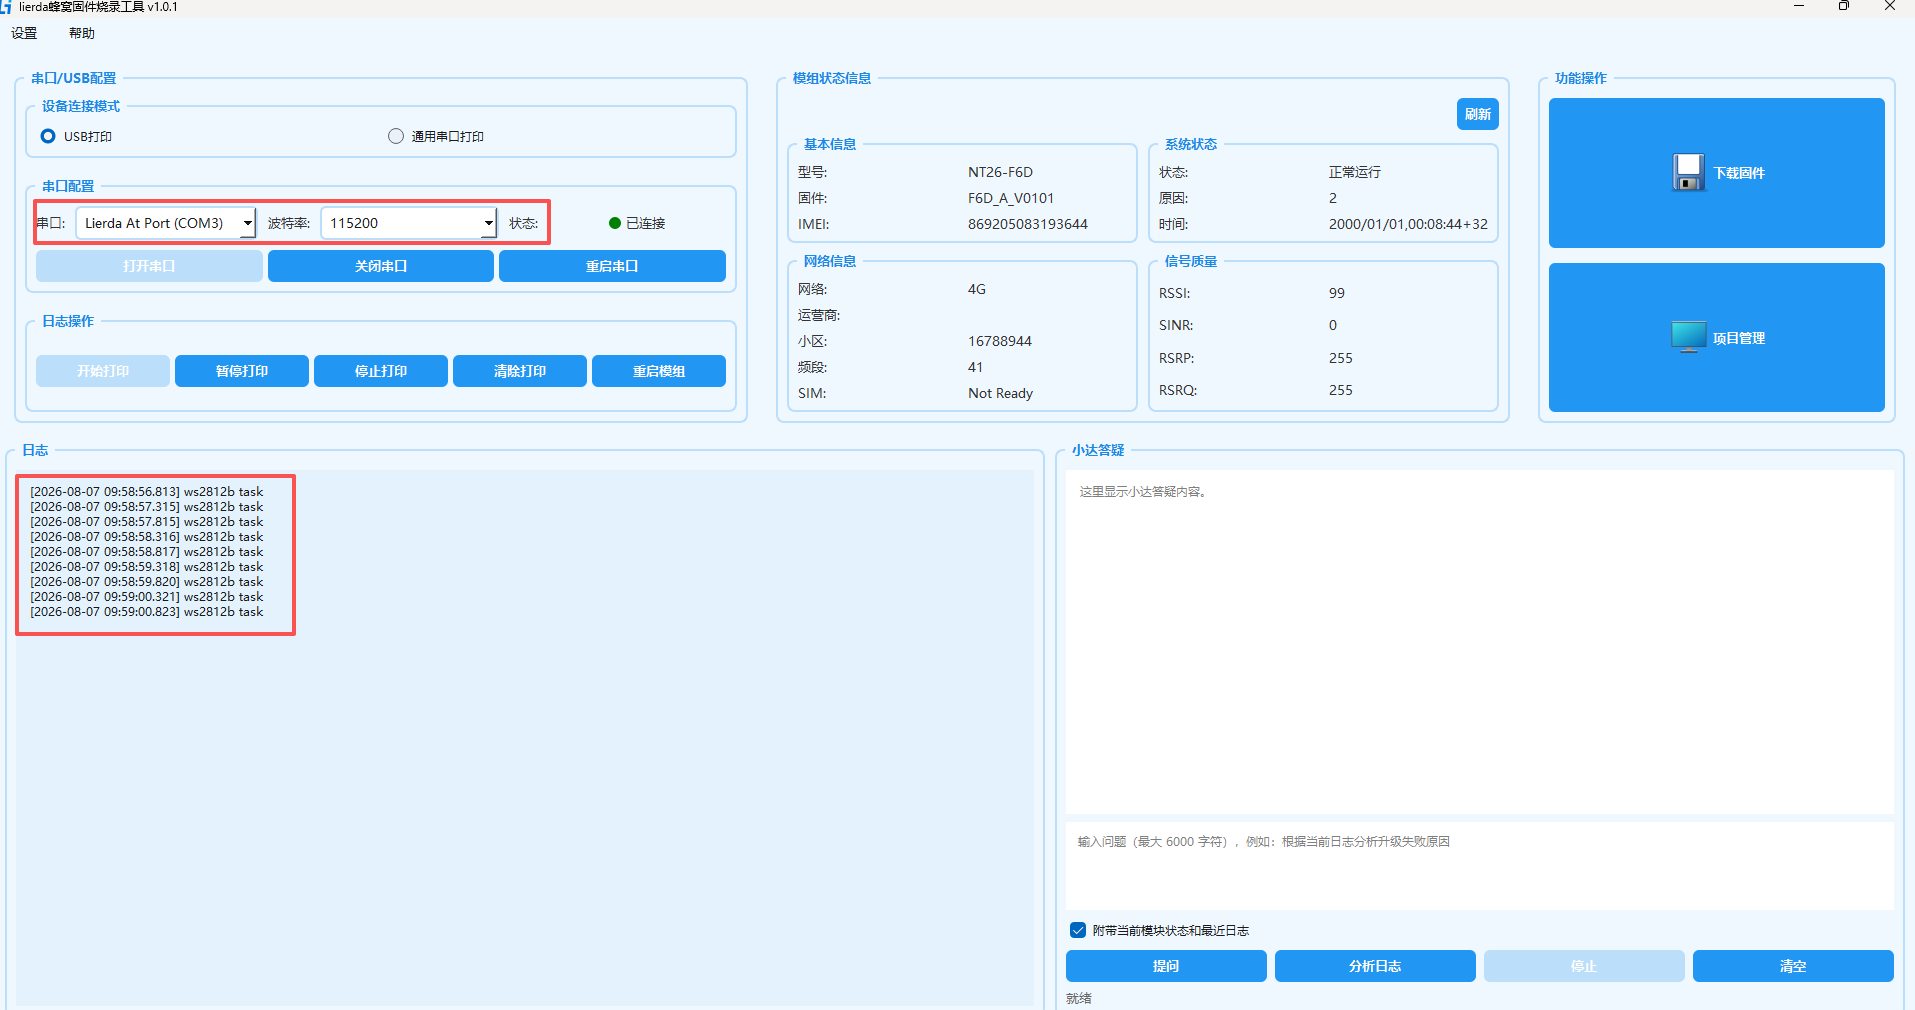The height and width of the screenshot is (1010, 1915).
Task: Click the model value NT26-F6D
Action: 1000,172
